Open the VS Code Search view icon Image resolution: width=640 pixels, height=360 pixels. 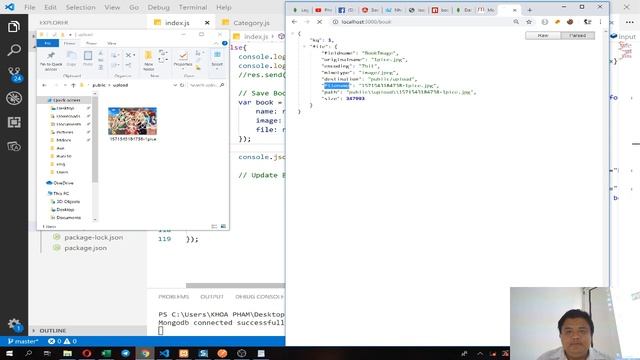click(14, 50)
